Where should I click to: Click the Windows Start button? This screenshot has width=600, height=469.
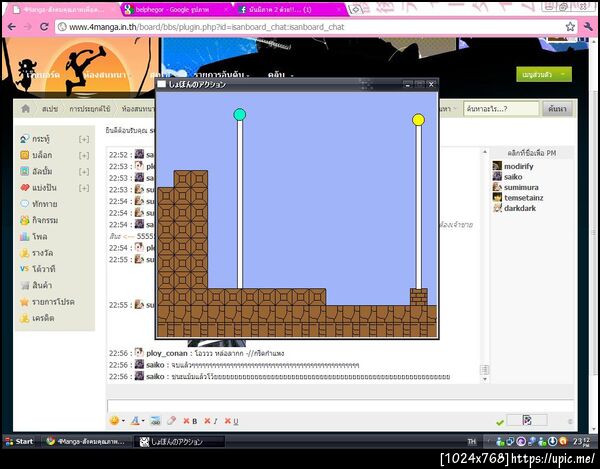pos(19,441)
